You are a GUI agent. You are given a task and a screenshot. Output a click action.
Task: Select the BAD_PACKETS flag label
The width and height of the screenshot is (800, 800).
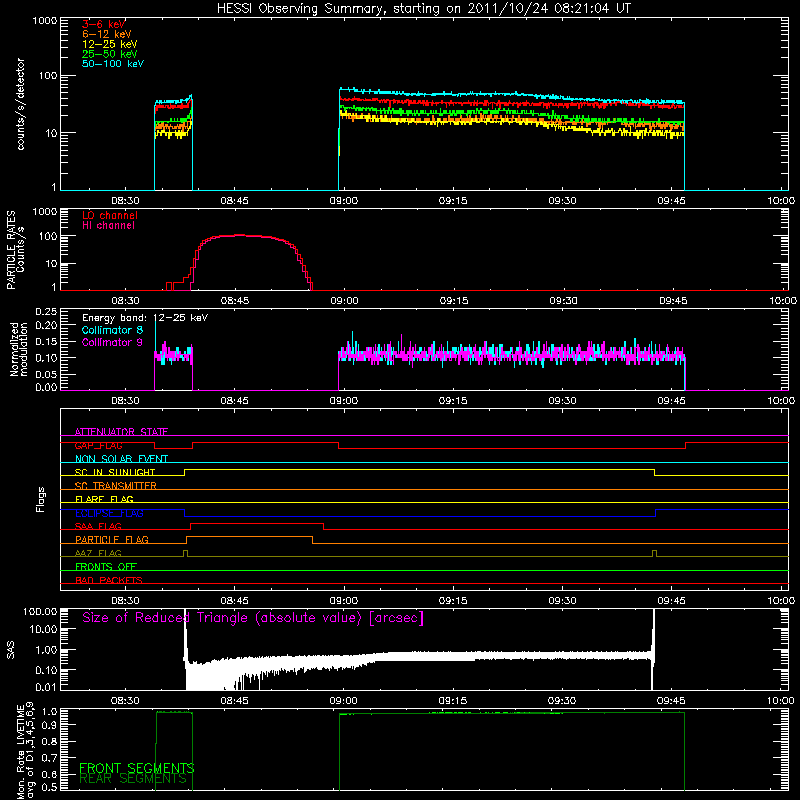click(x=109, y=580)
